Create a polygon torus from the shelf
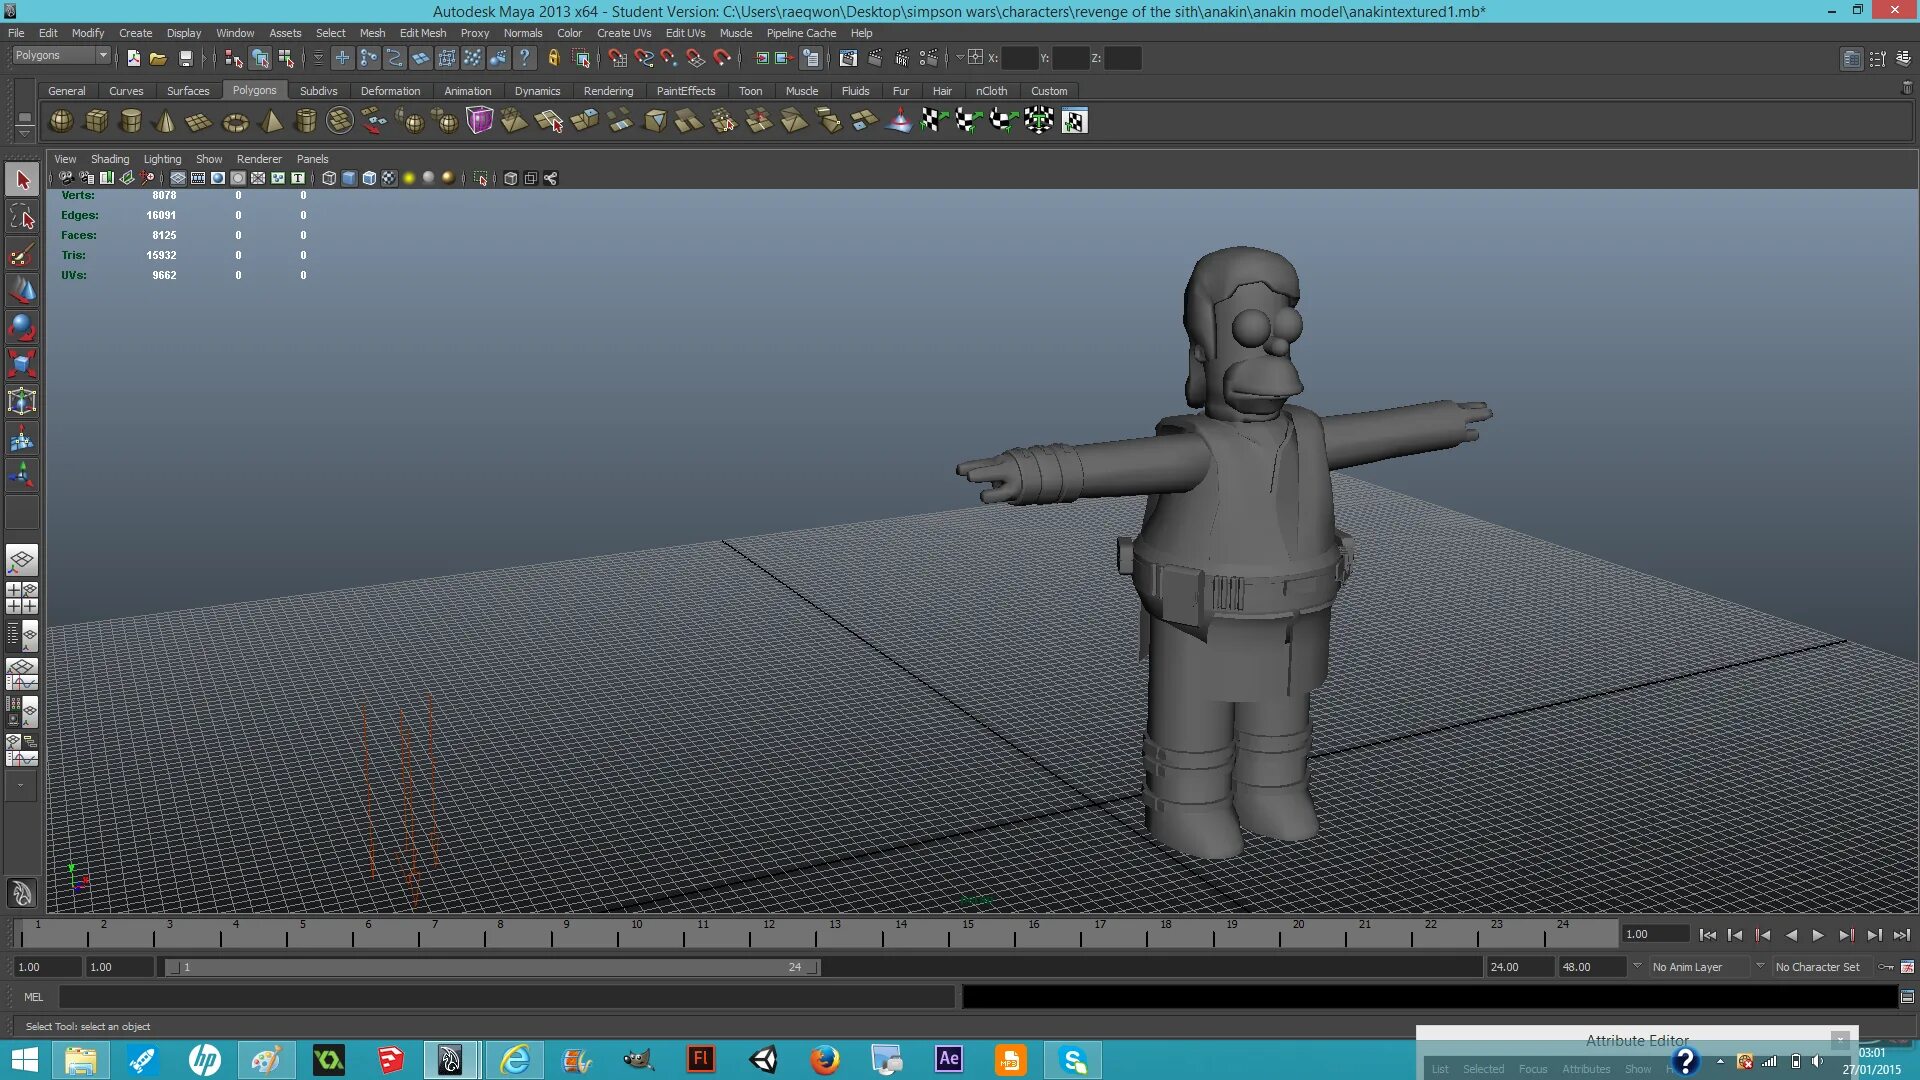Image resolution: width=1920 pixels, height=1080 pixels. 235,121
